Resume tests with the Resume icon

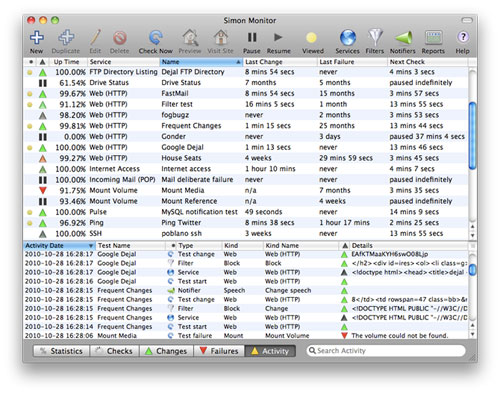[x=278, y=37]
